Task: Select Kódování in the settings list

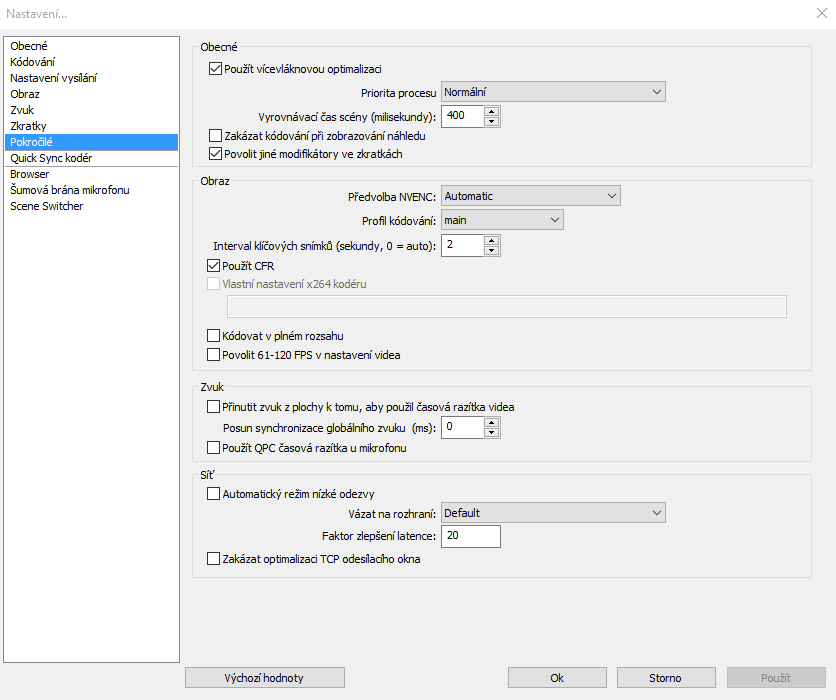Action: pyautogui.click(x=33, y=62)
